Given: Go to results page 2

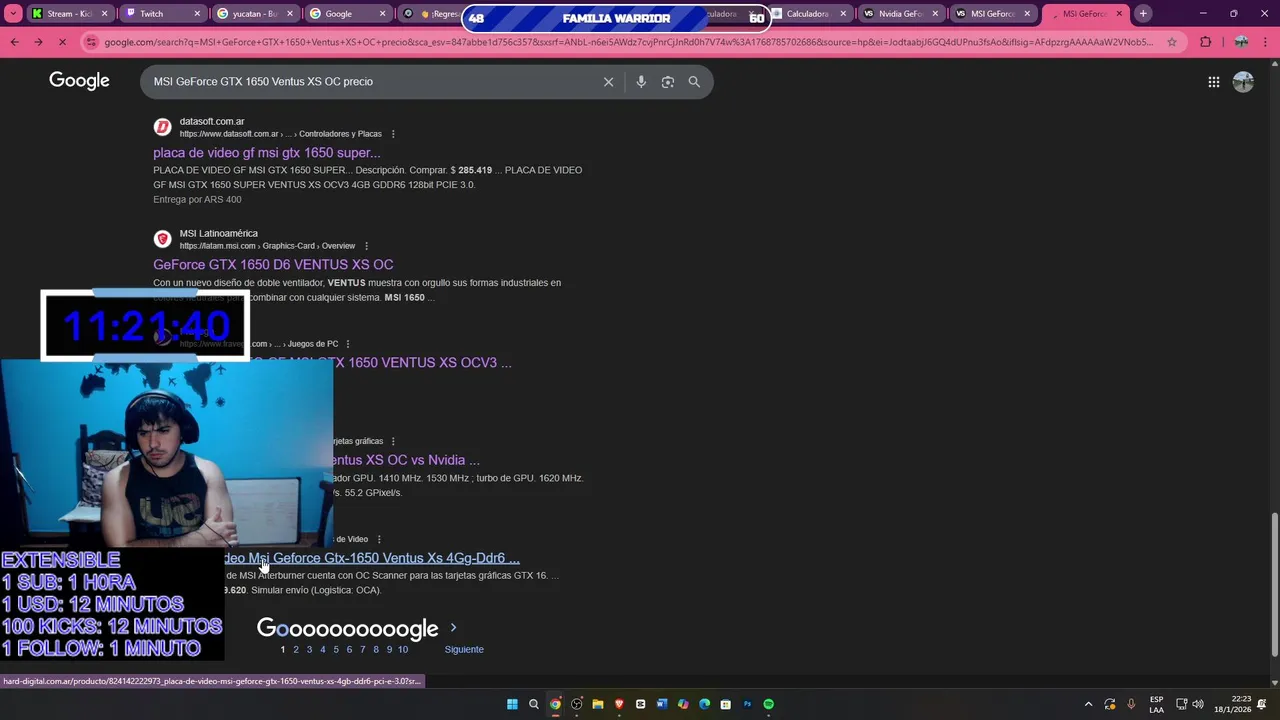Looking at the screenshot, I should [296, 650].
